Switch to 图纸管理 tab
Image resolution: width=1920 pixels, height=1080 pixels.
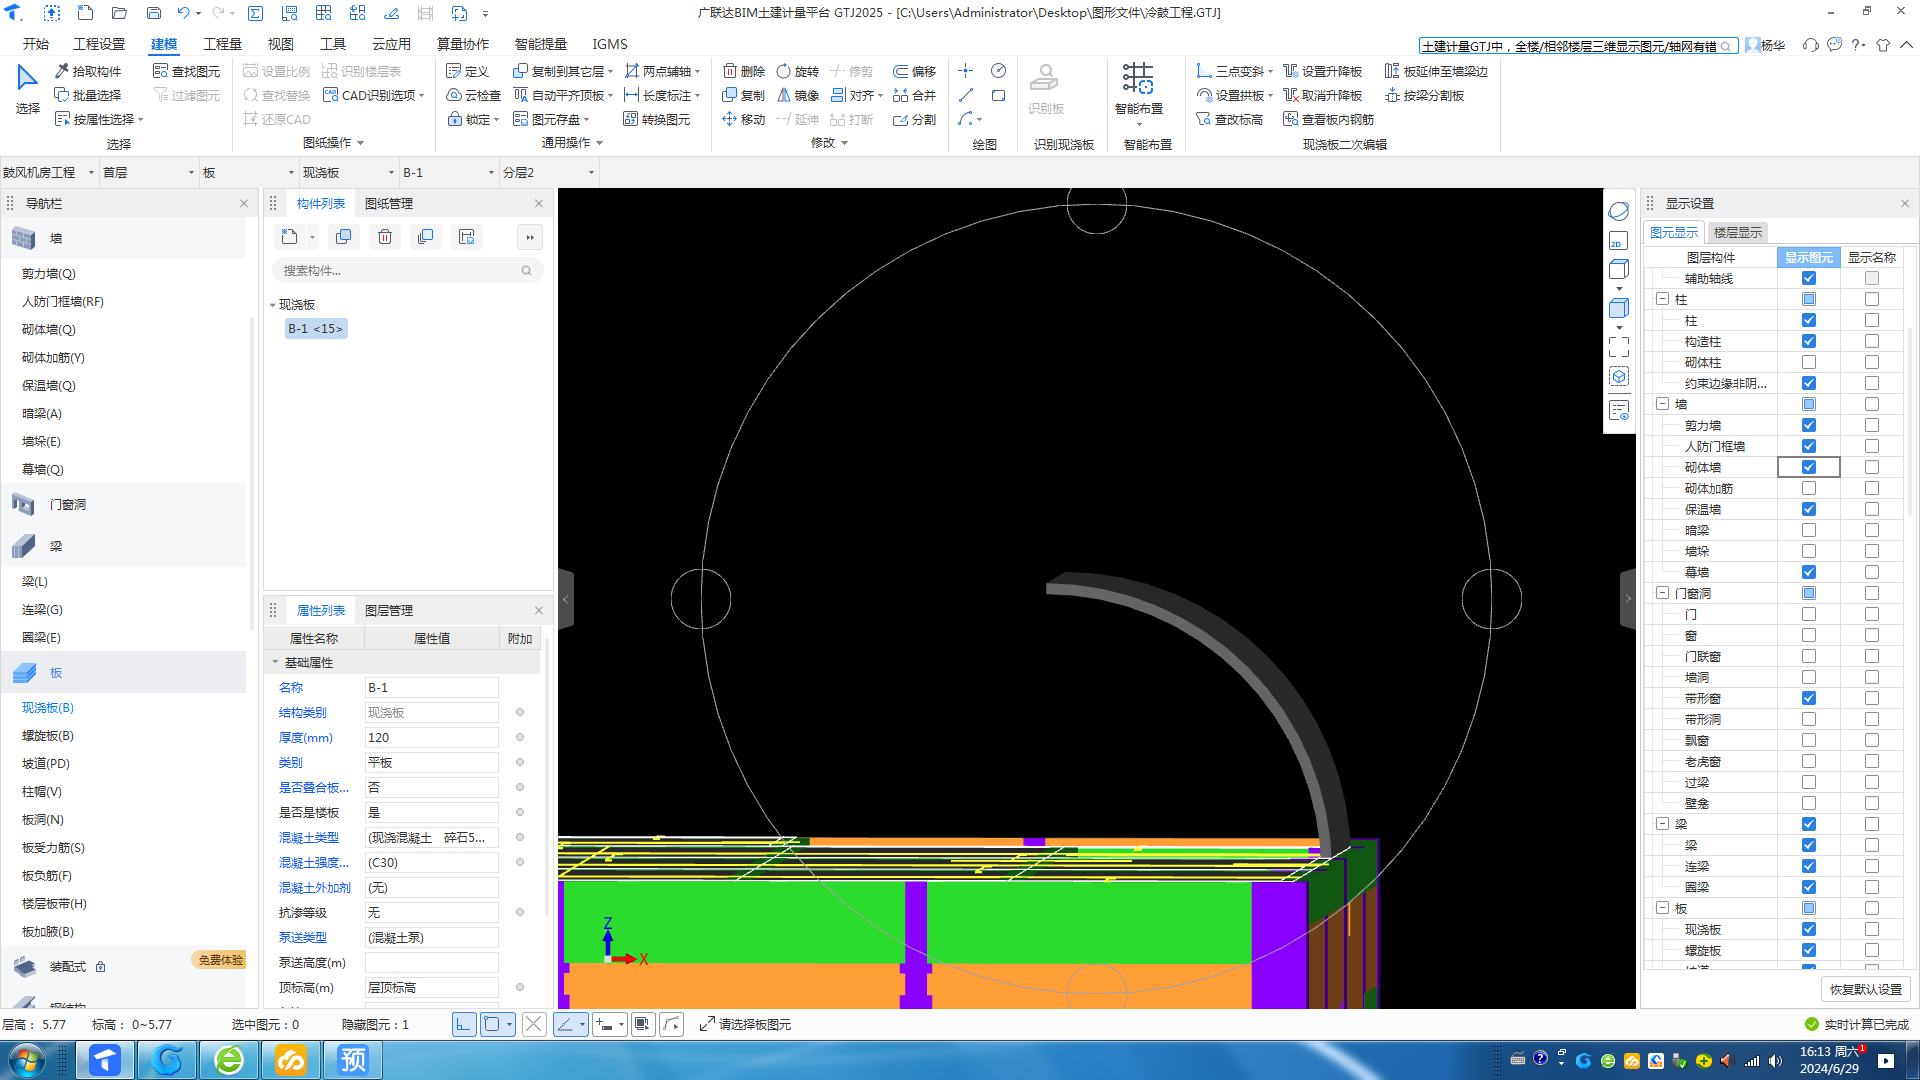click(388, 203)
